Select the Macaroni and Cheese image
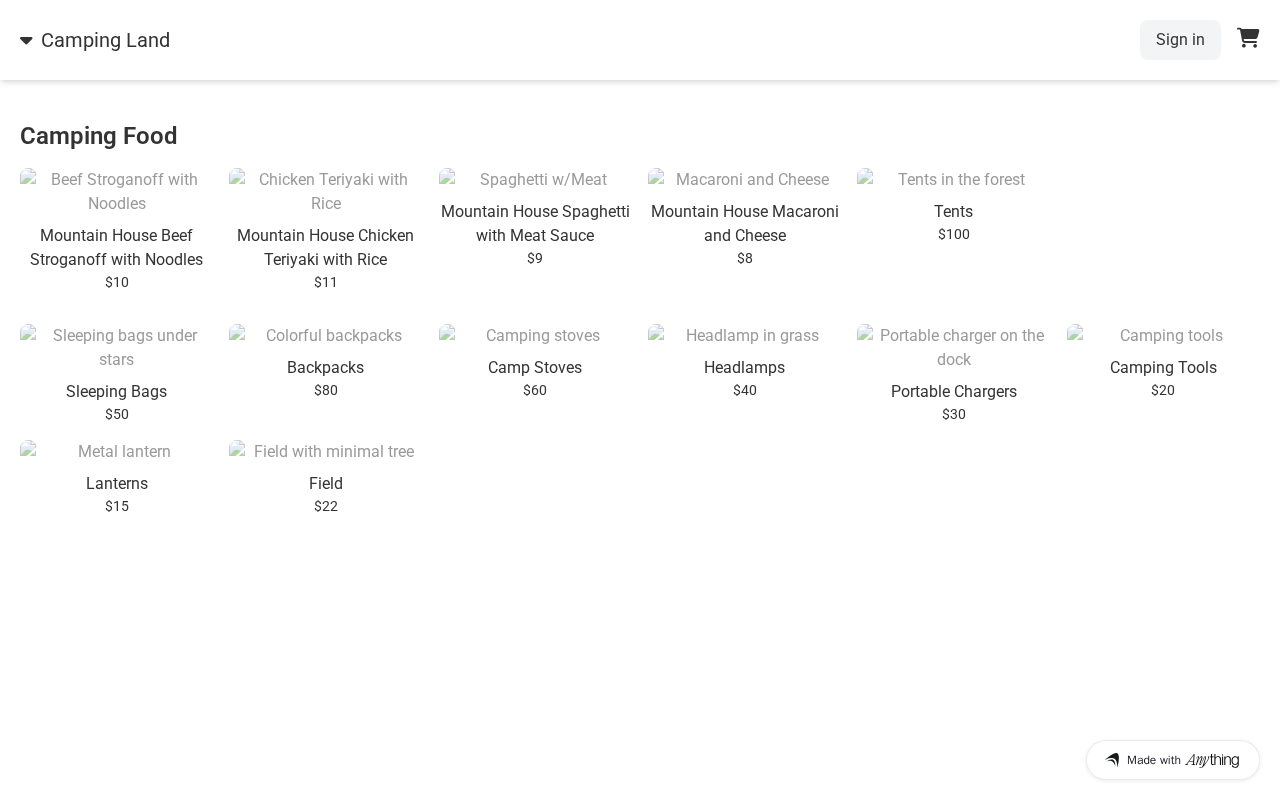1280x800 pixels. 744,180
